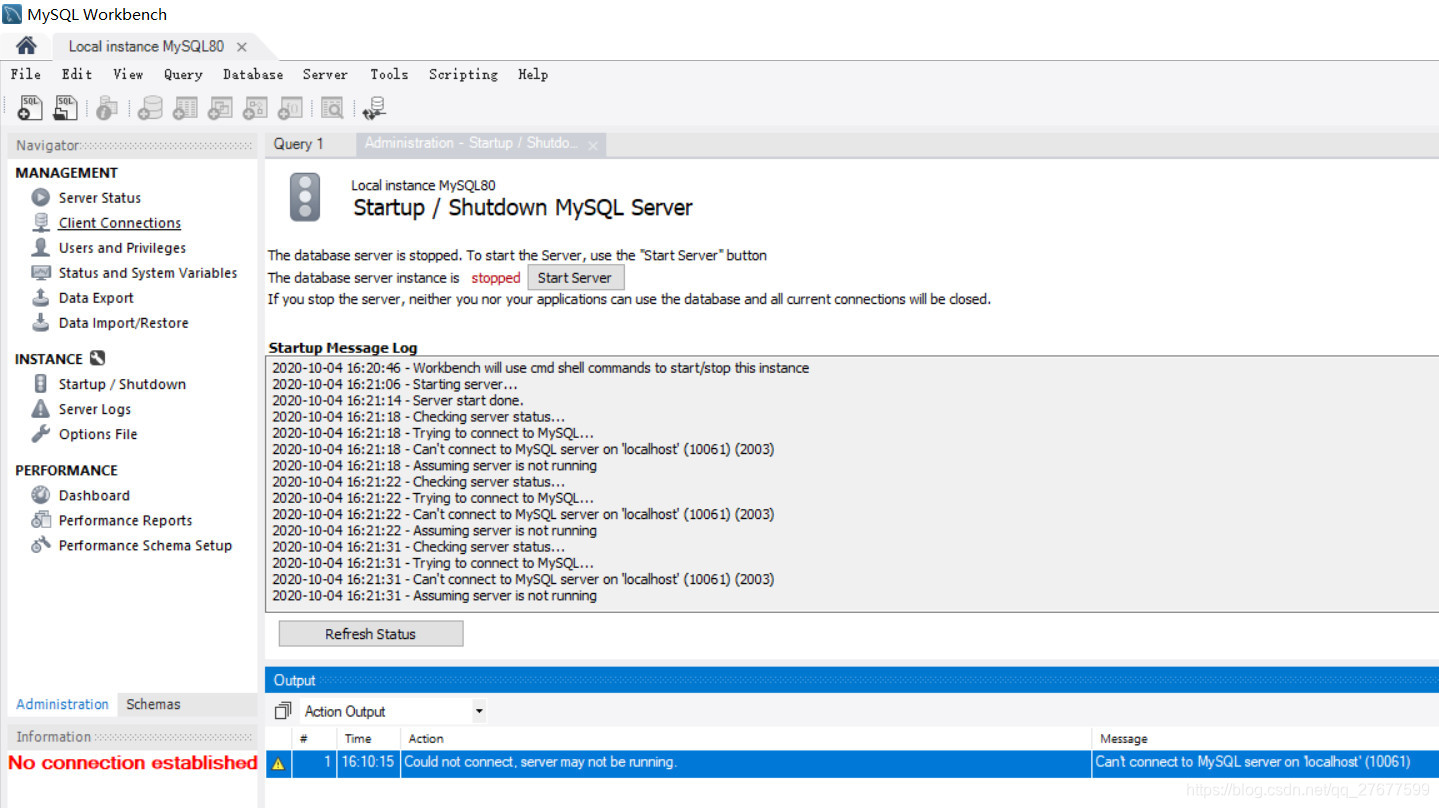
Task: Open Data Import/Restore in navigator
Action: (x=123, y=323)
